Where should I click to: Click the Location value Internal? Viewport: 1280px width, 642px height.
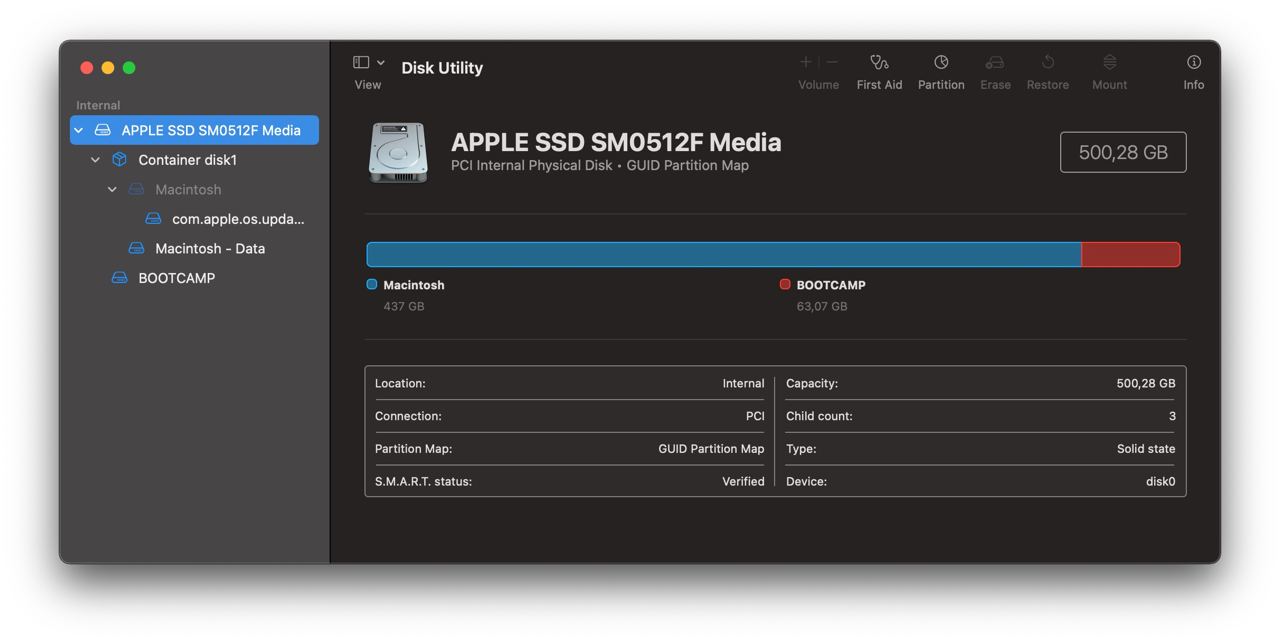pos(743,383)
